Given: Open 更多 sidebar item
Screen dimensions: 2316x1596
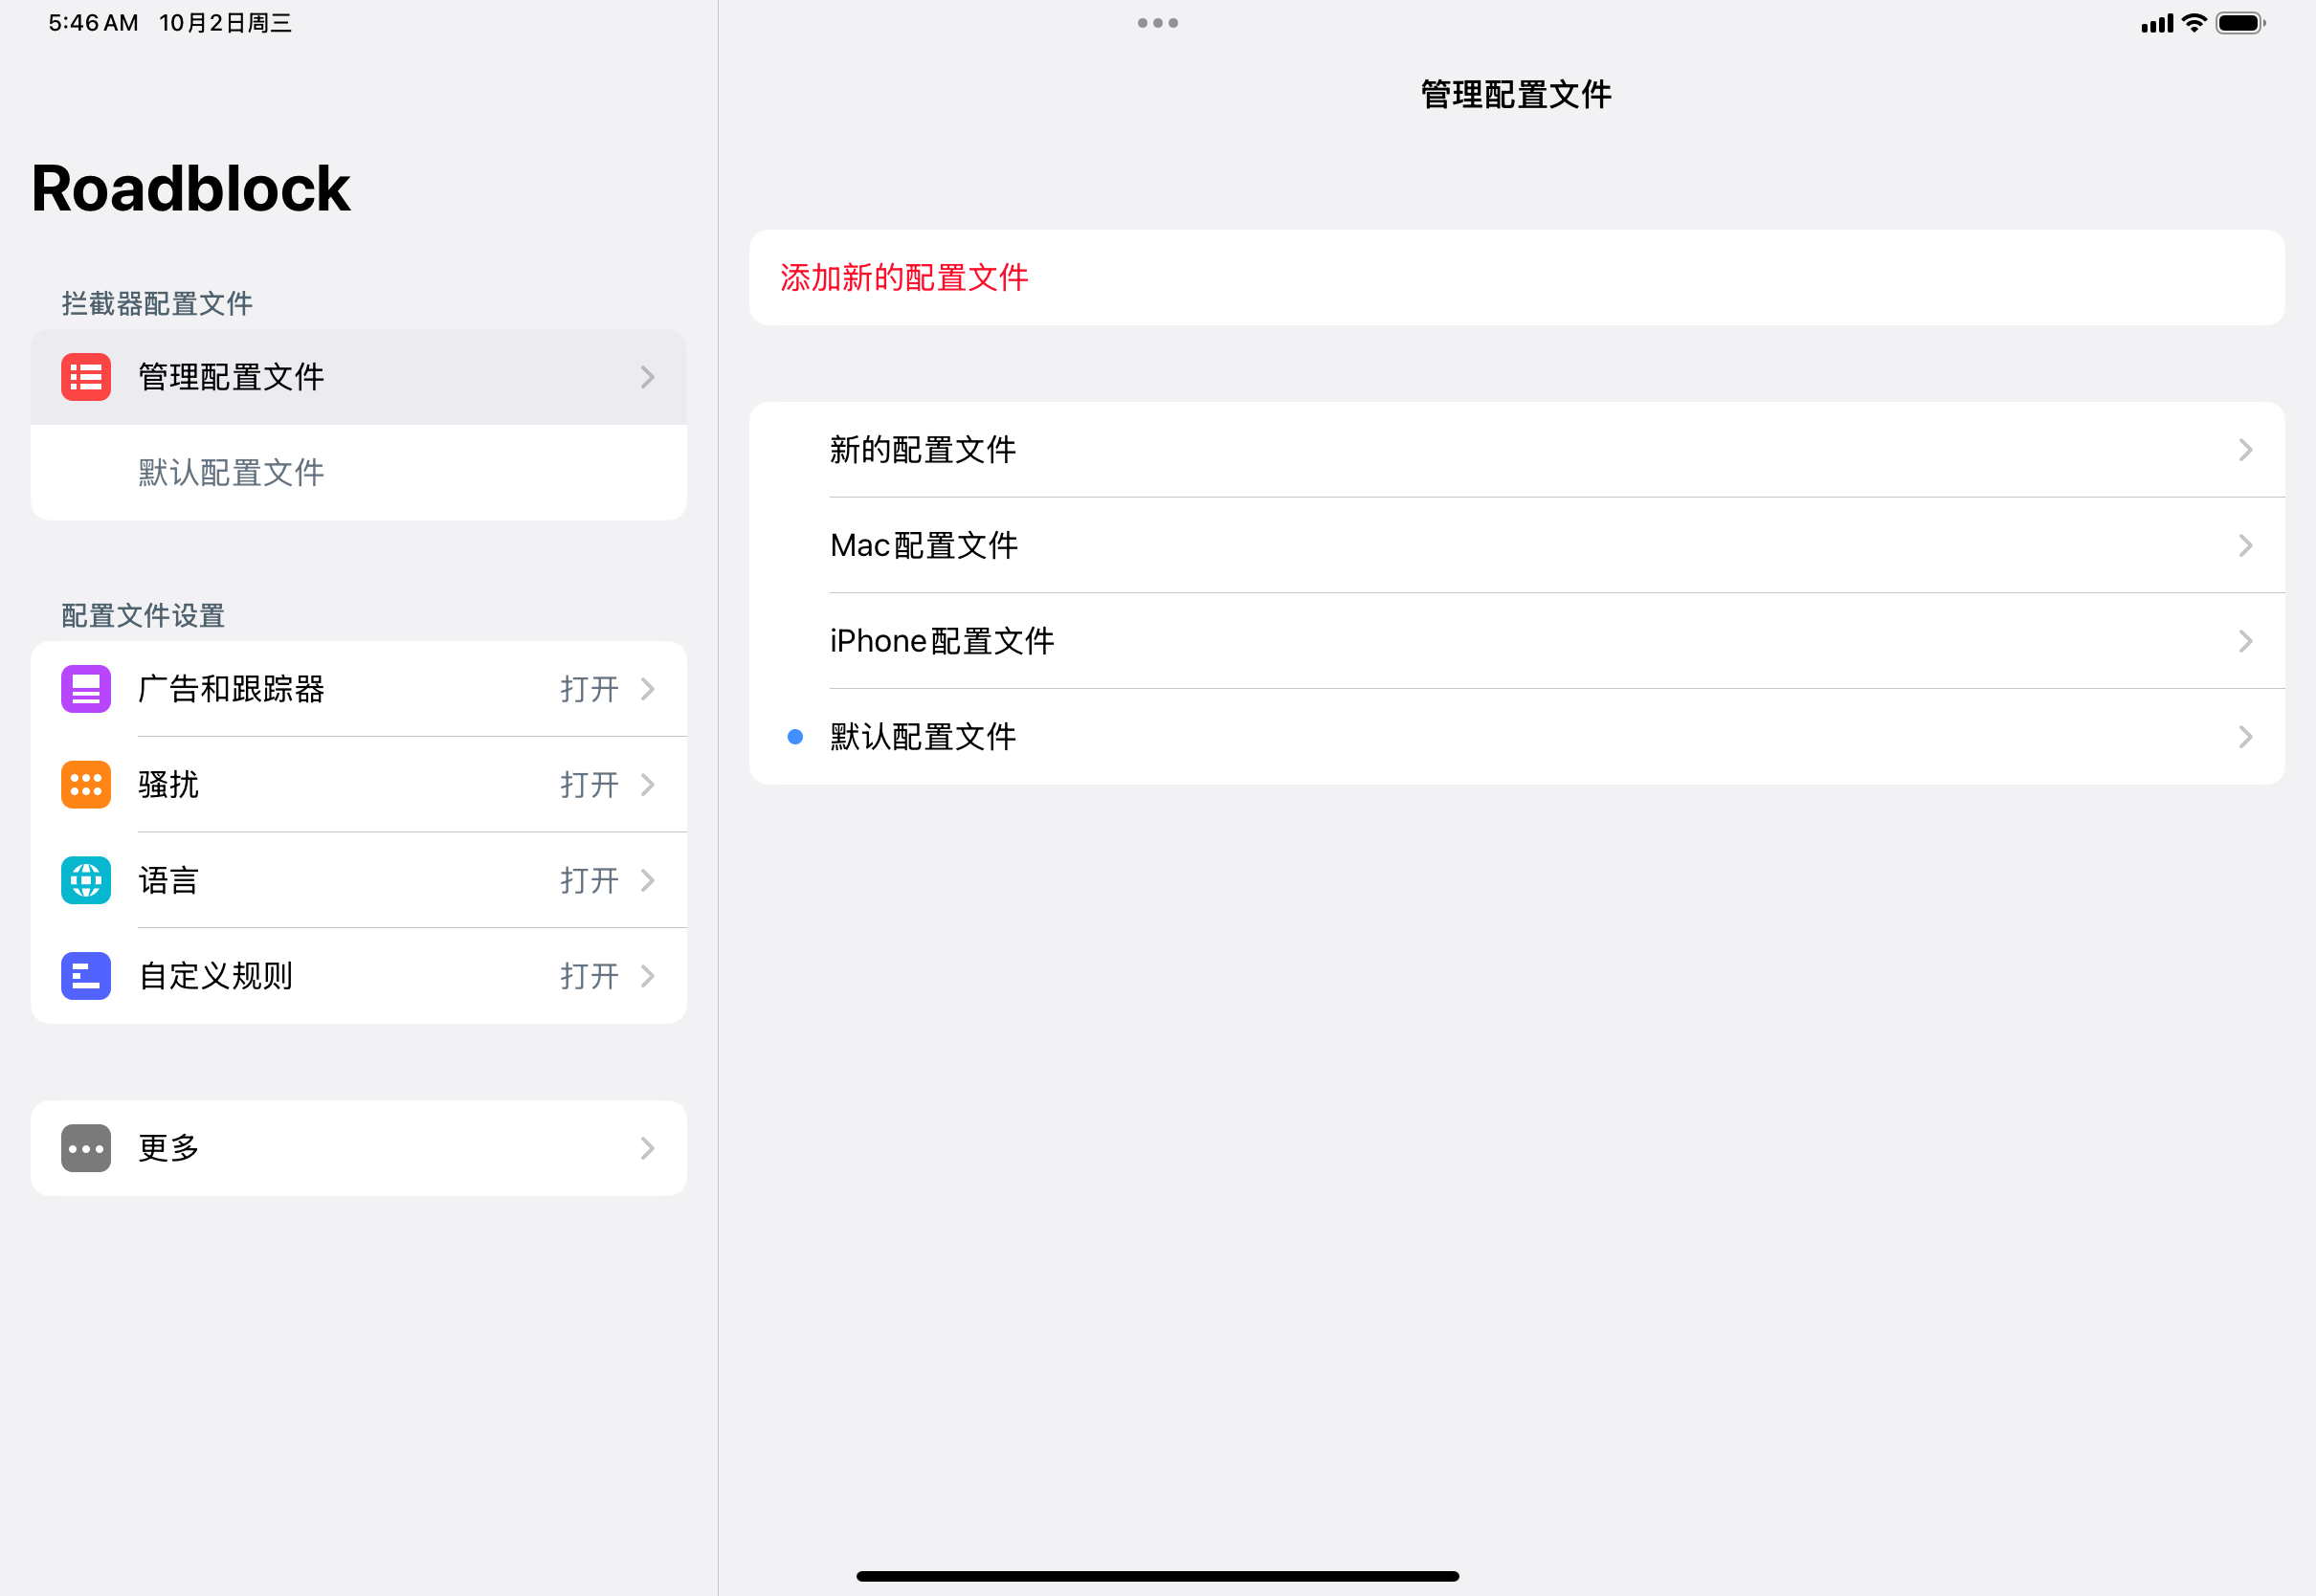Looking at the screenshot, I should (358, 1148).
